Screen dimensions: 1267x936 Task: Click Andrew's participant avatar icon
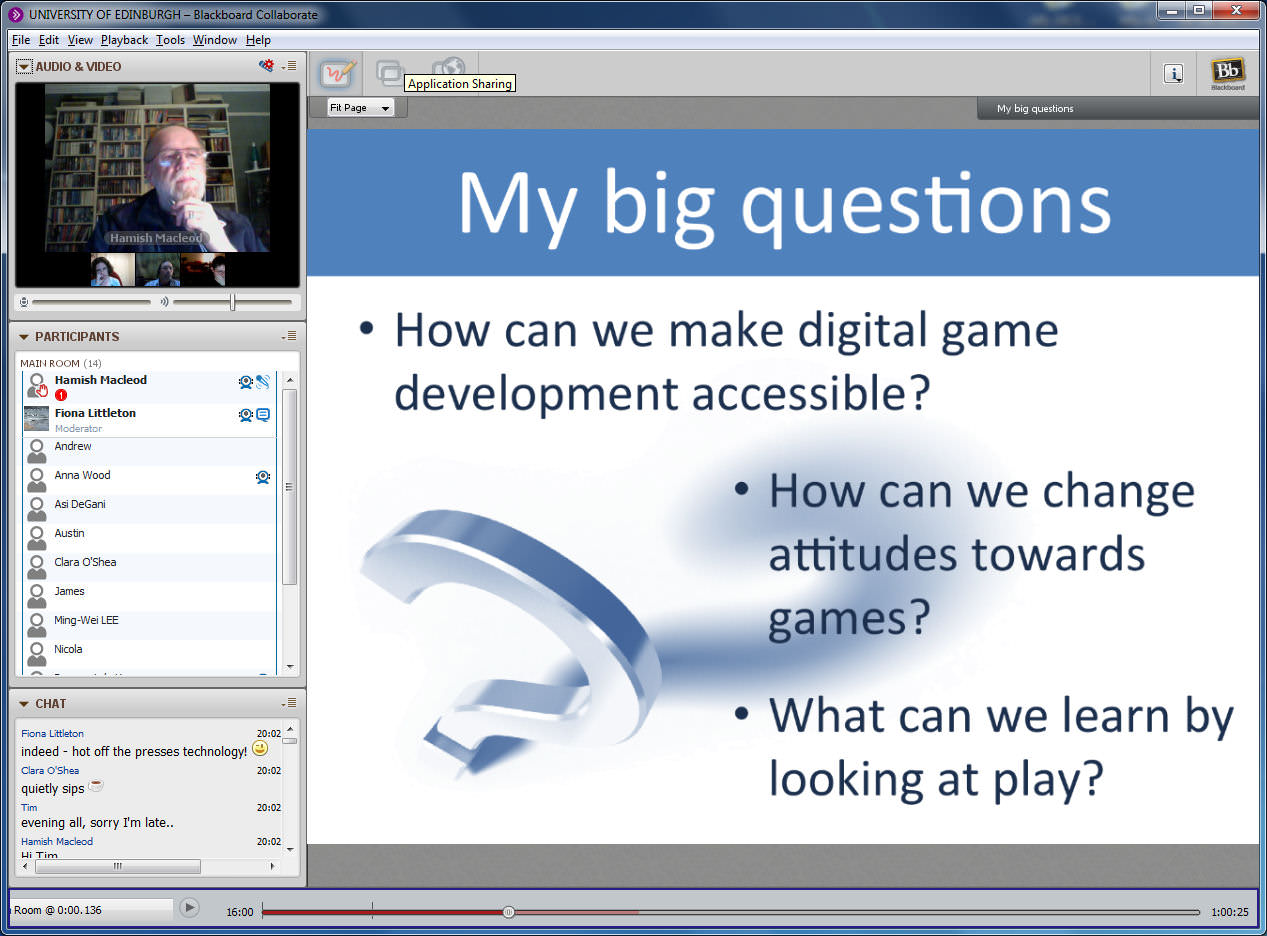pos(37,451)
